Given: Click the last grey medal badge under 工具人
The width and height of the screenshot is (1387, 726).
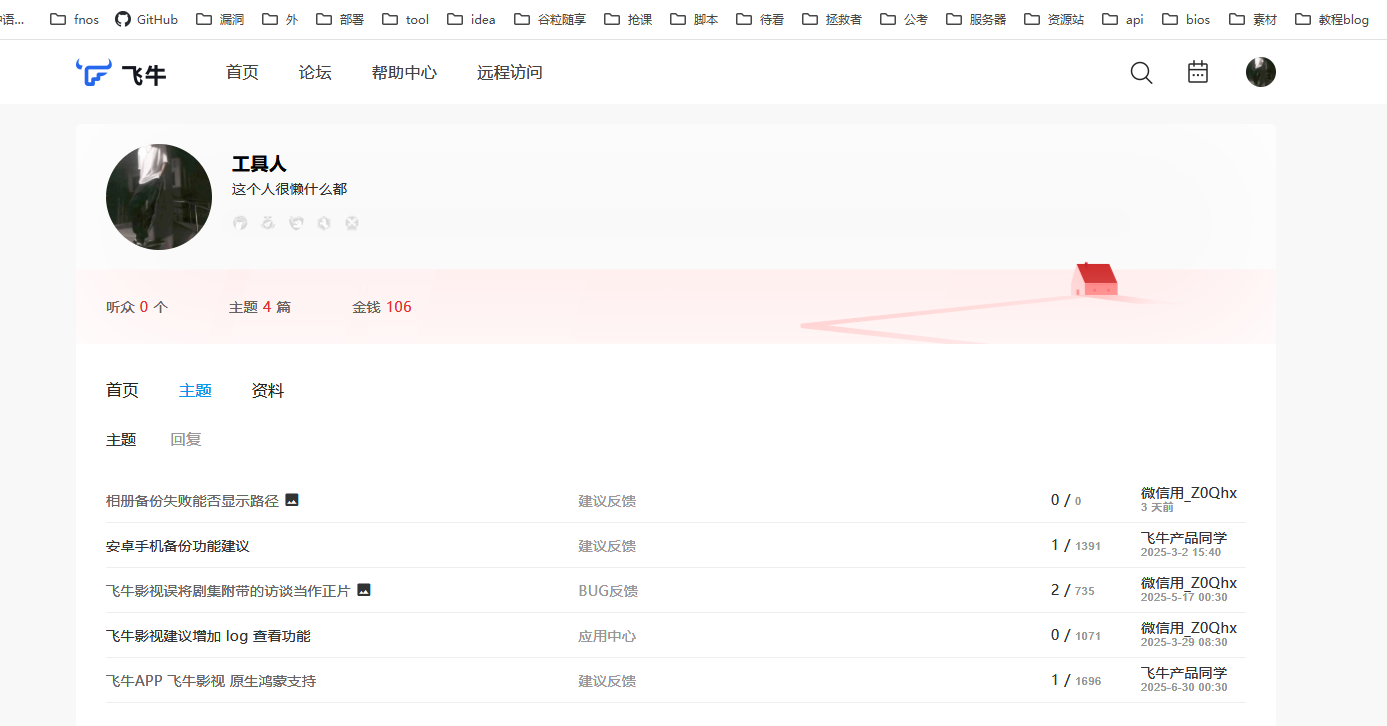Looking at the screenshot, I should pyautogui.click(x=352, y=223).
